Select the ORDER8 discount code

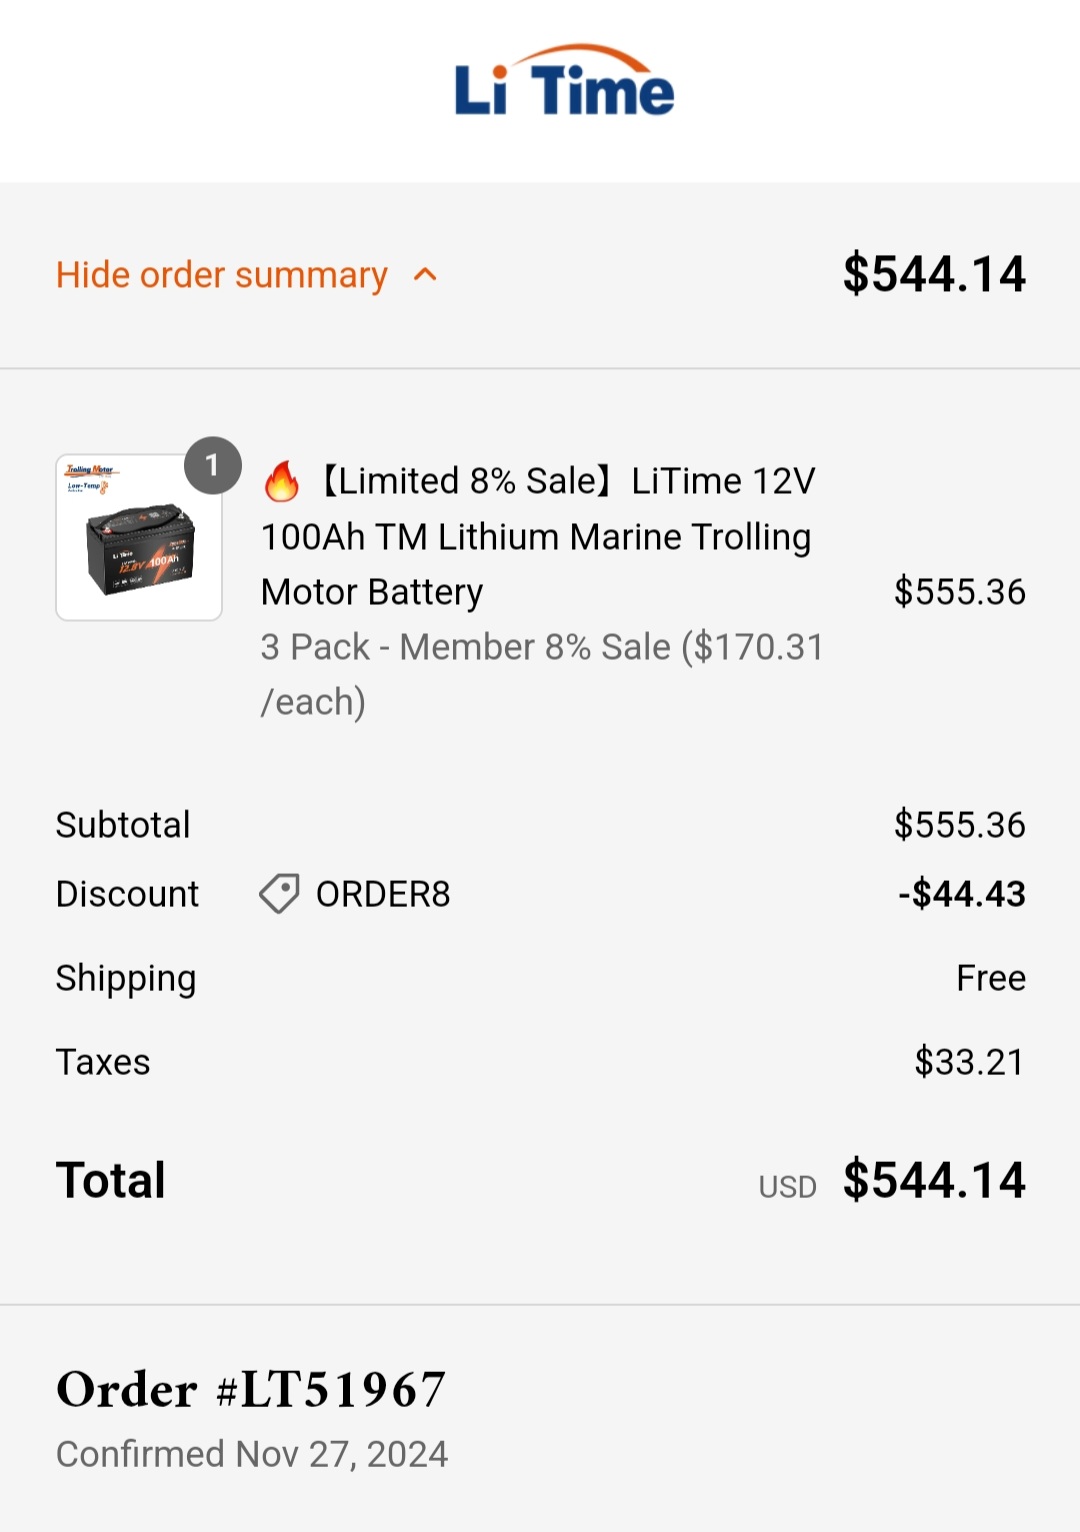(383, 894)
